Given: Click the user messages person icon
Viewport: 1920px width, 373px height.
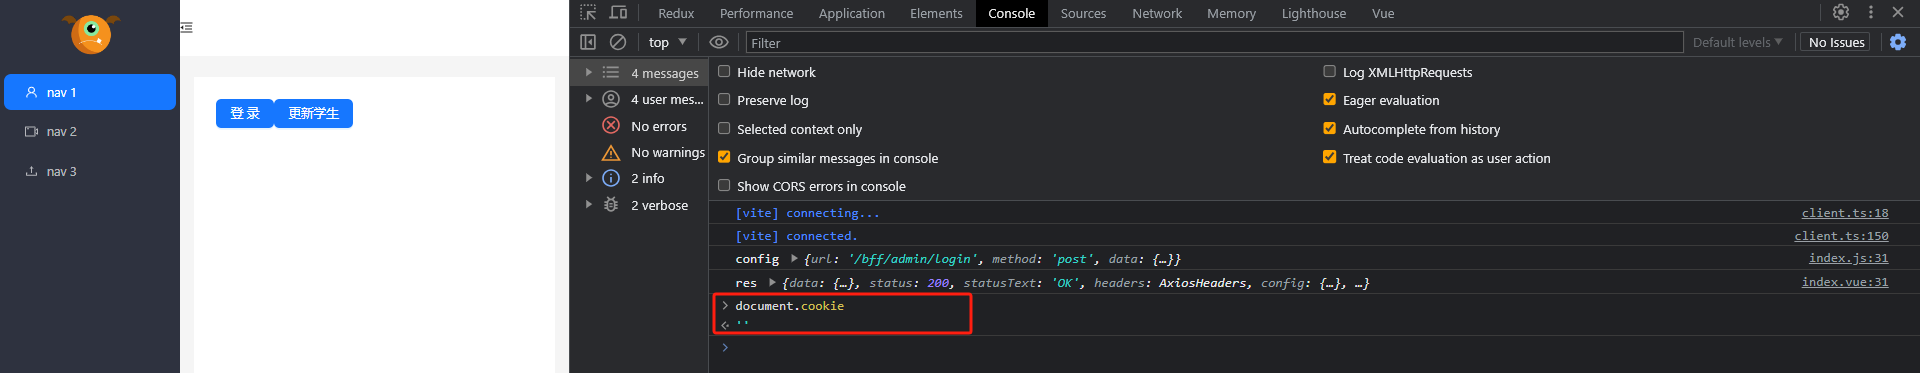Looking at the screenshot, I should [611, 99].
